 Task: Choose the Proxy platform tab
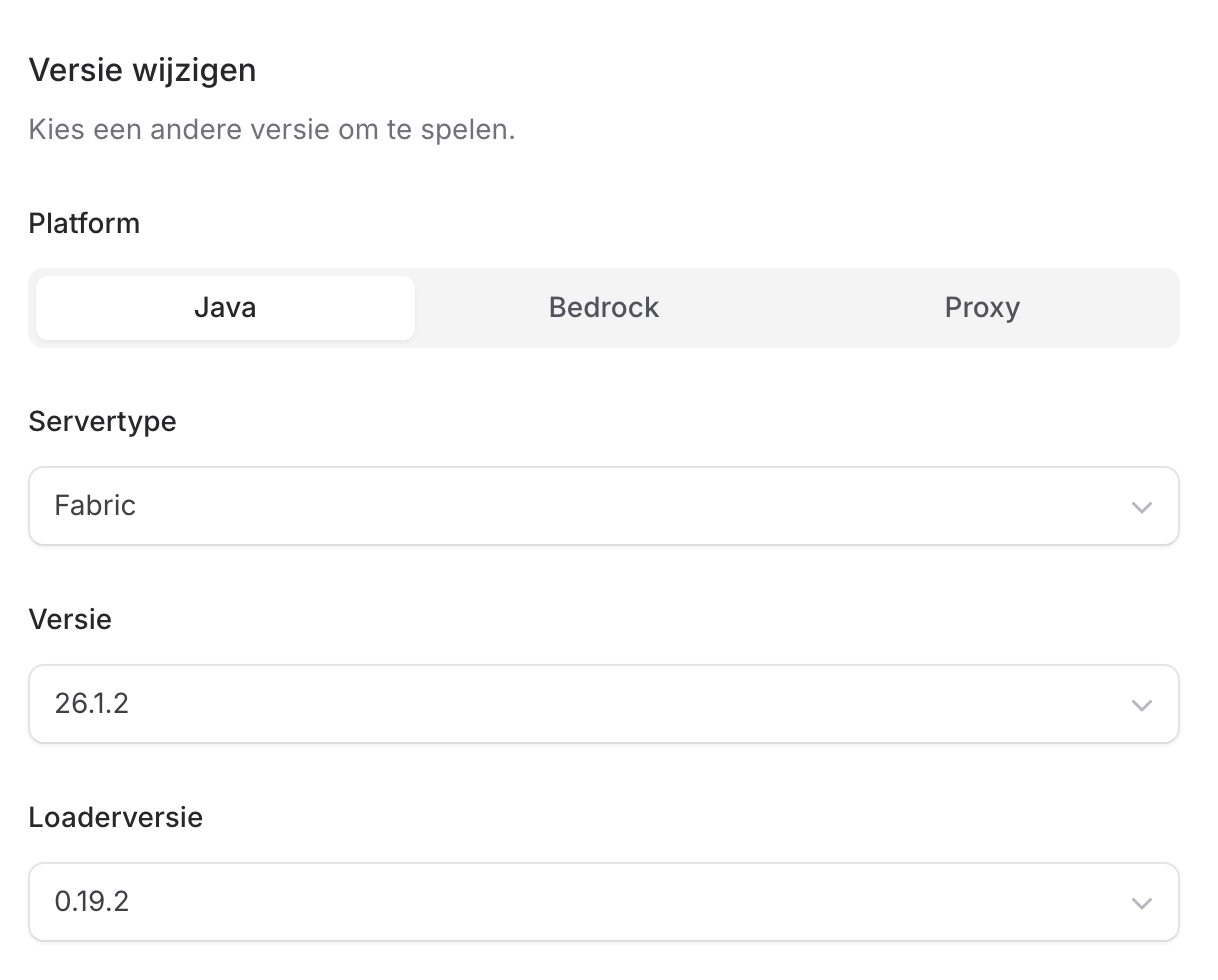pyautogui.click(x=982, y=308)
